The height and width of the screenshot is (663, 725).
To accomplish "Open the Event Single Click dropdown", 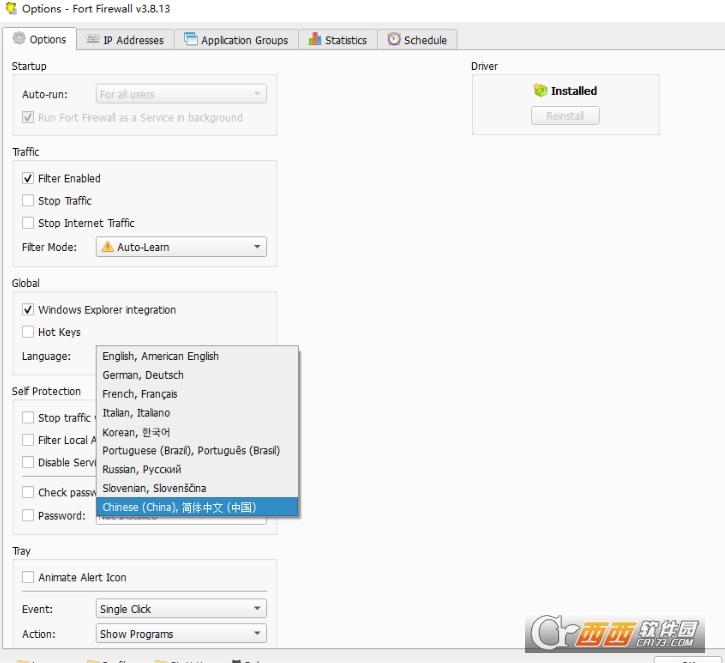I will point(181,608).
